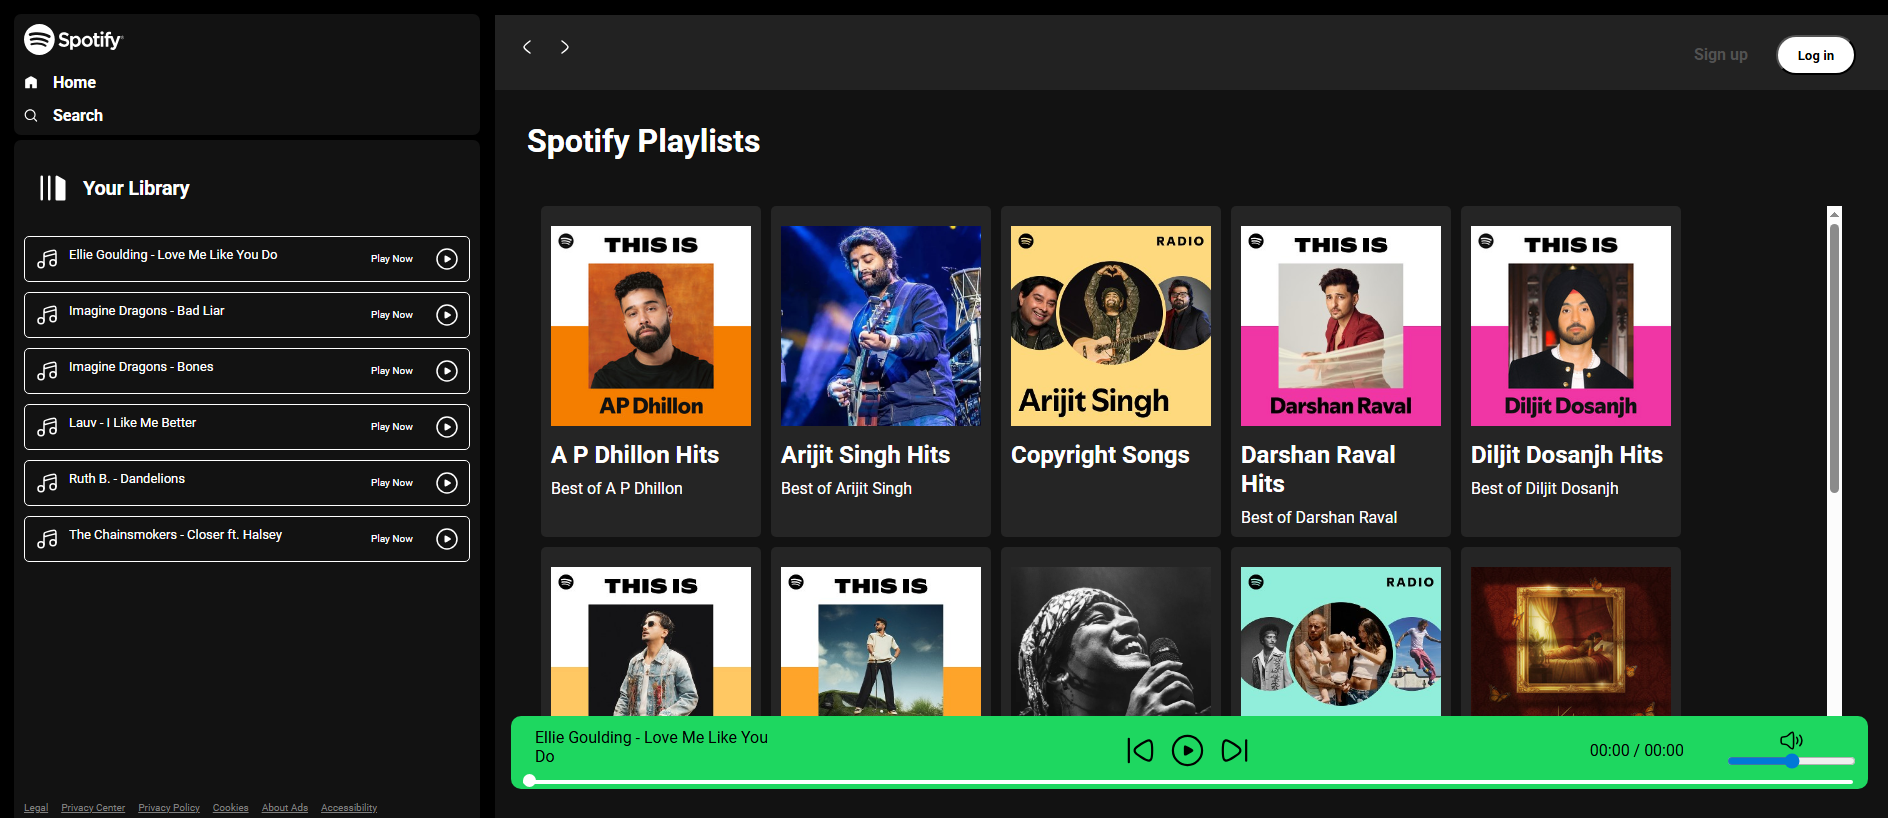1888x818 pixels.
Task: Click the playlists vertical scrollbar
Action: [1834, 358]
